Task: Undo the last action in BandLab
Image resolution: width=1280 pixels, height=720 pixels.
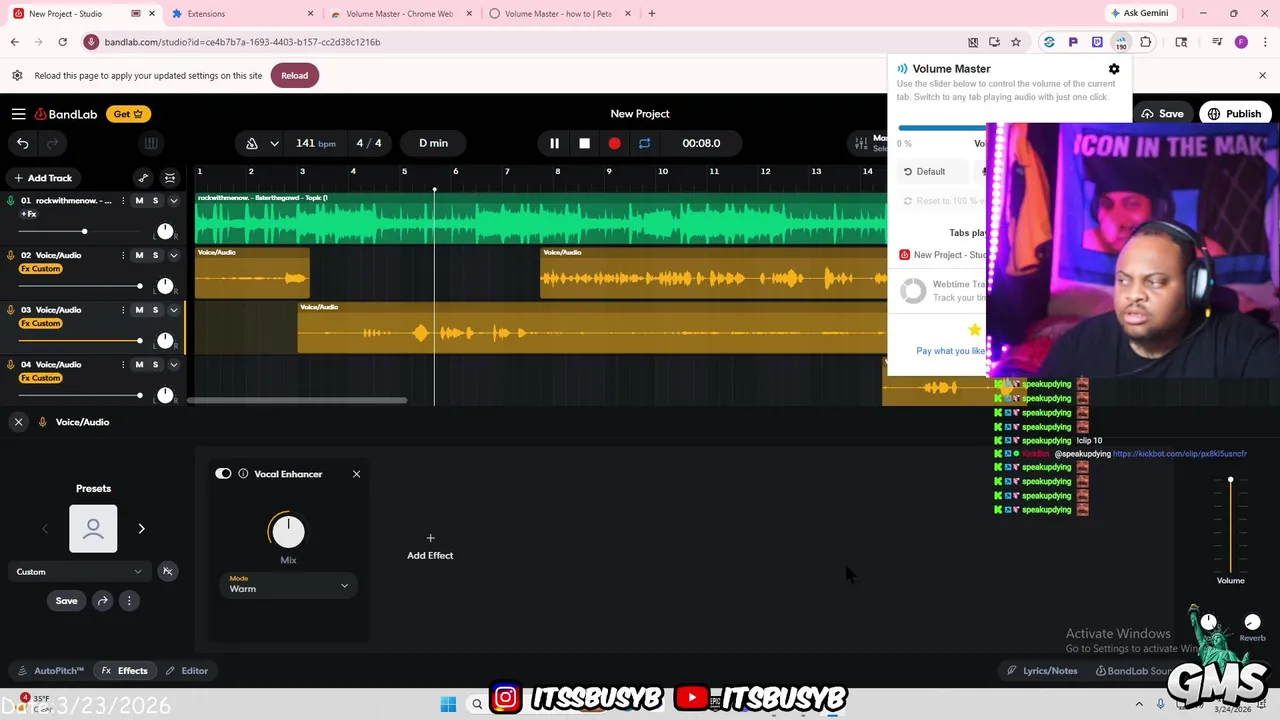Action: coord(22,143)
